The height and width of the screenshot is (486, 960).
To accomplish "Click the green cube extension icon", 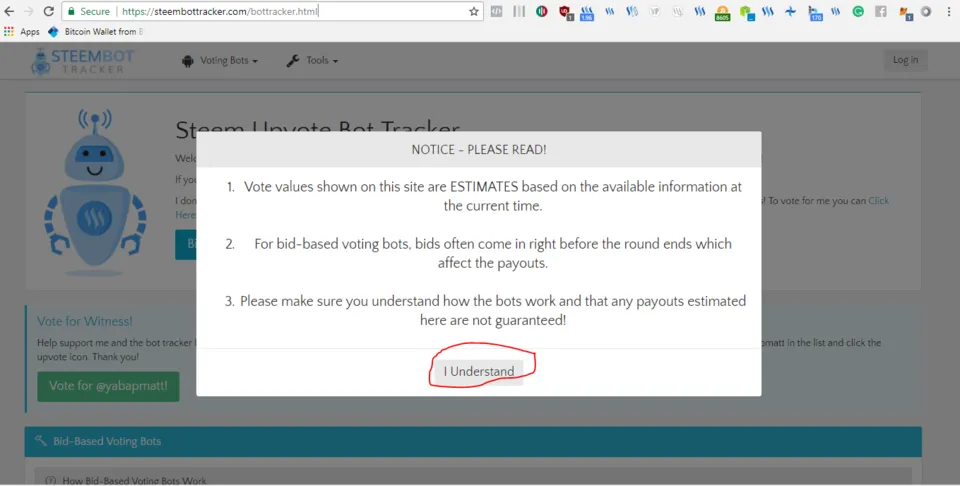I will point(746,12).
